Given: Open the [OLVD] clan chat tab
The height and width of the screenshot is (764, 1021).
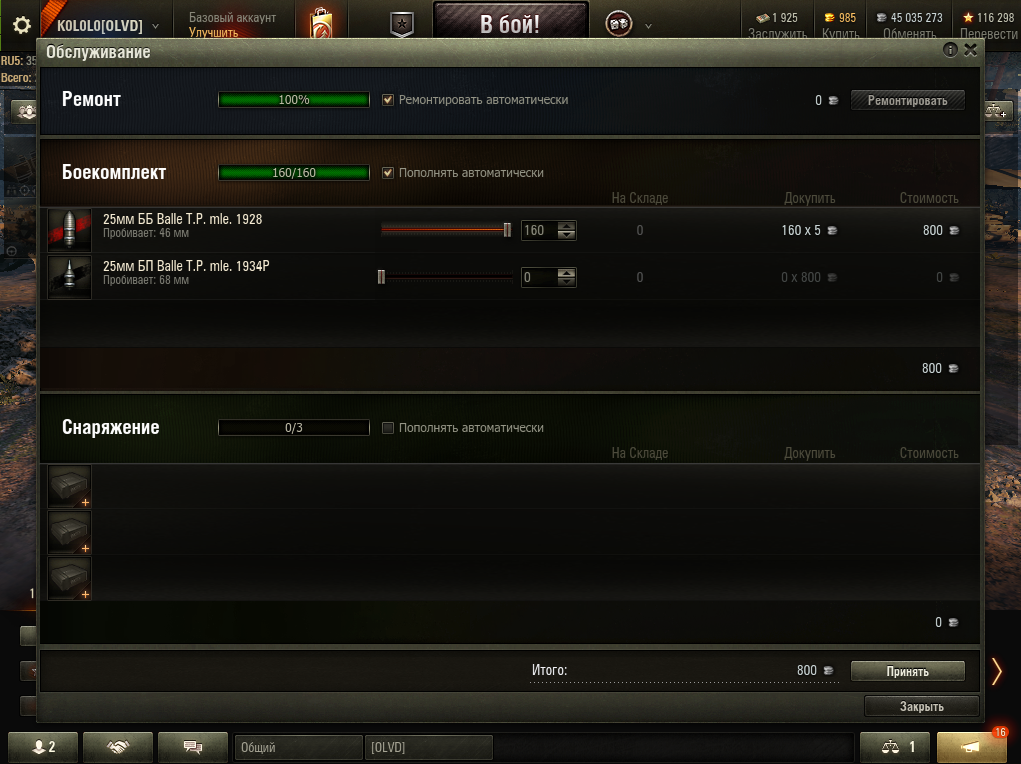Looking at the screenshot, I should (429, 747).
